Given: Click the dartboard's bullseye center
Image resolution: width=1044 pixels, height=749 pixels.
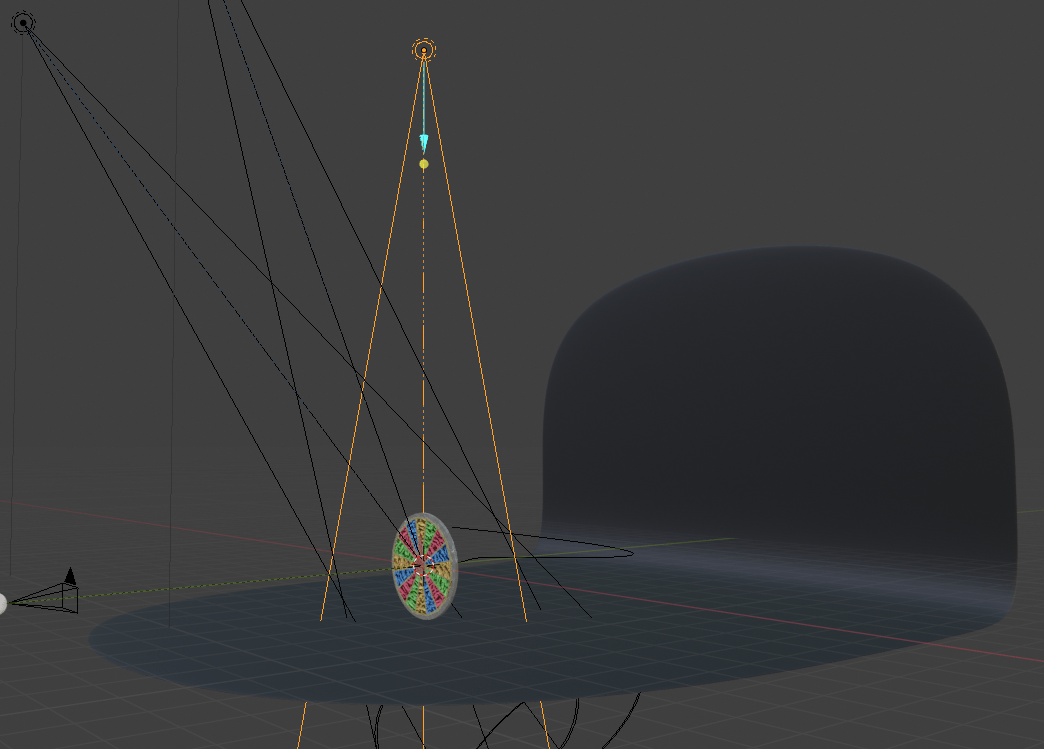Looking at the screenshot, I should [424, 567].
